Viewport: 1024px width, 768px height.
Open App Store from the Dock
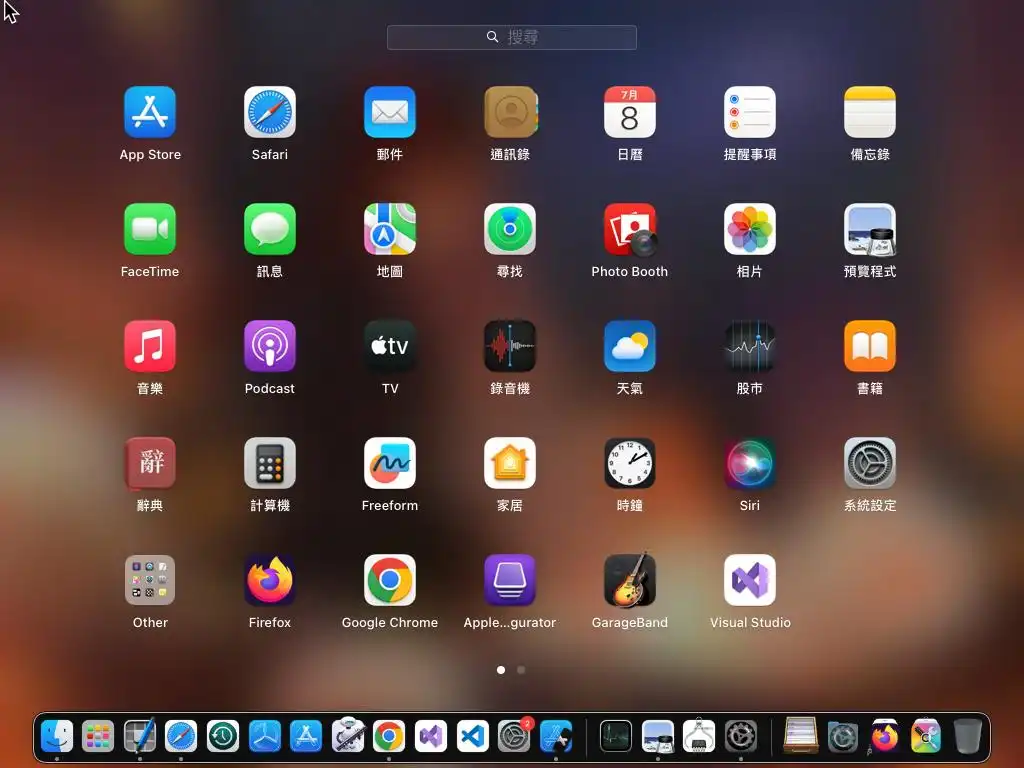(x=306, y=736)
